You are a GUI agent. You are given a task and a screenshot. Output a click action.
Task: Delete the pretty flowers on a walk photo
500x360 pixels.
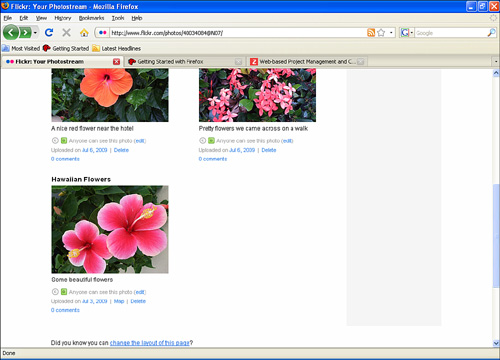point(269,150)
